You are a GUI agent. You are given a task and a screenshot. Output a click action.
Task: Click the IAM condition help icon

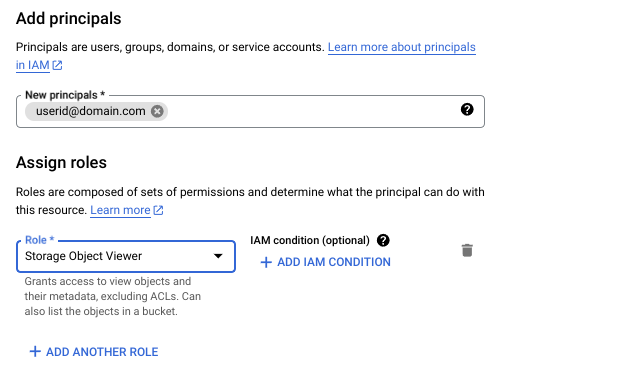tap(383, 240)
